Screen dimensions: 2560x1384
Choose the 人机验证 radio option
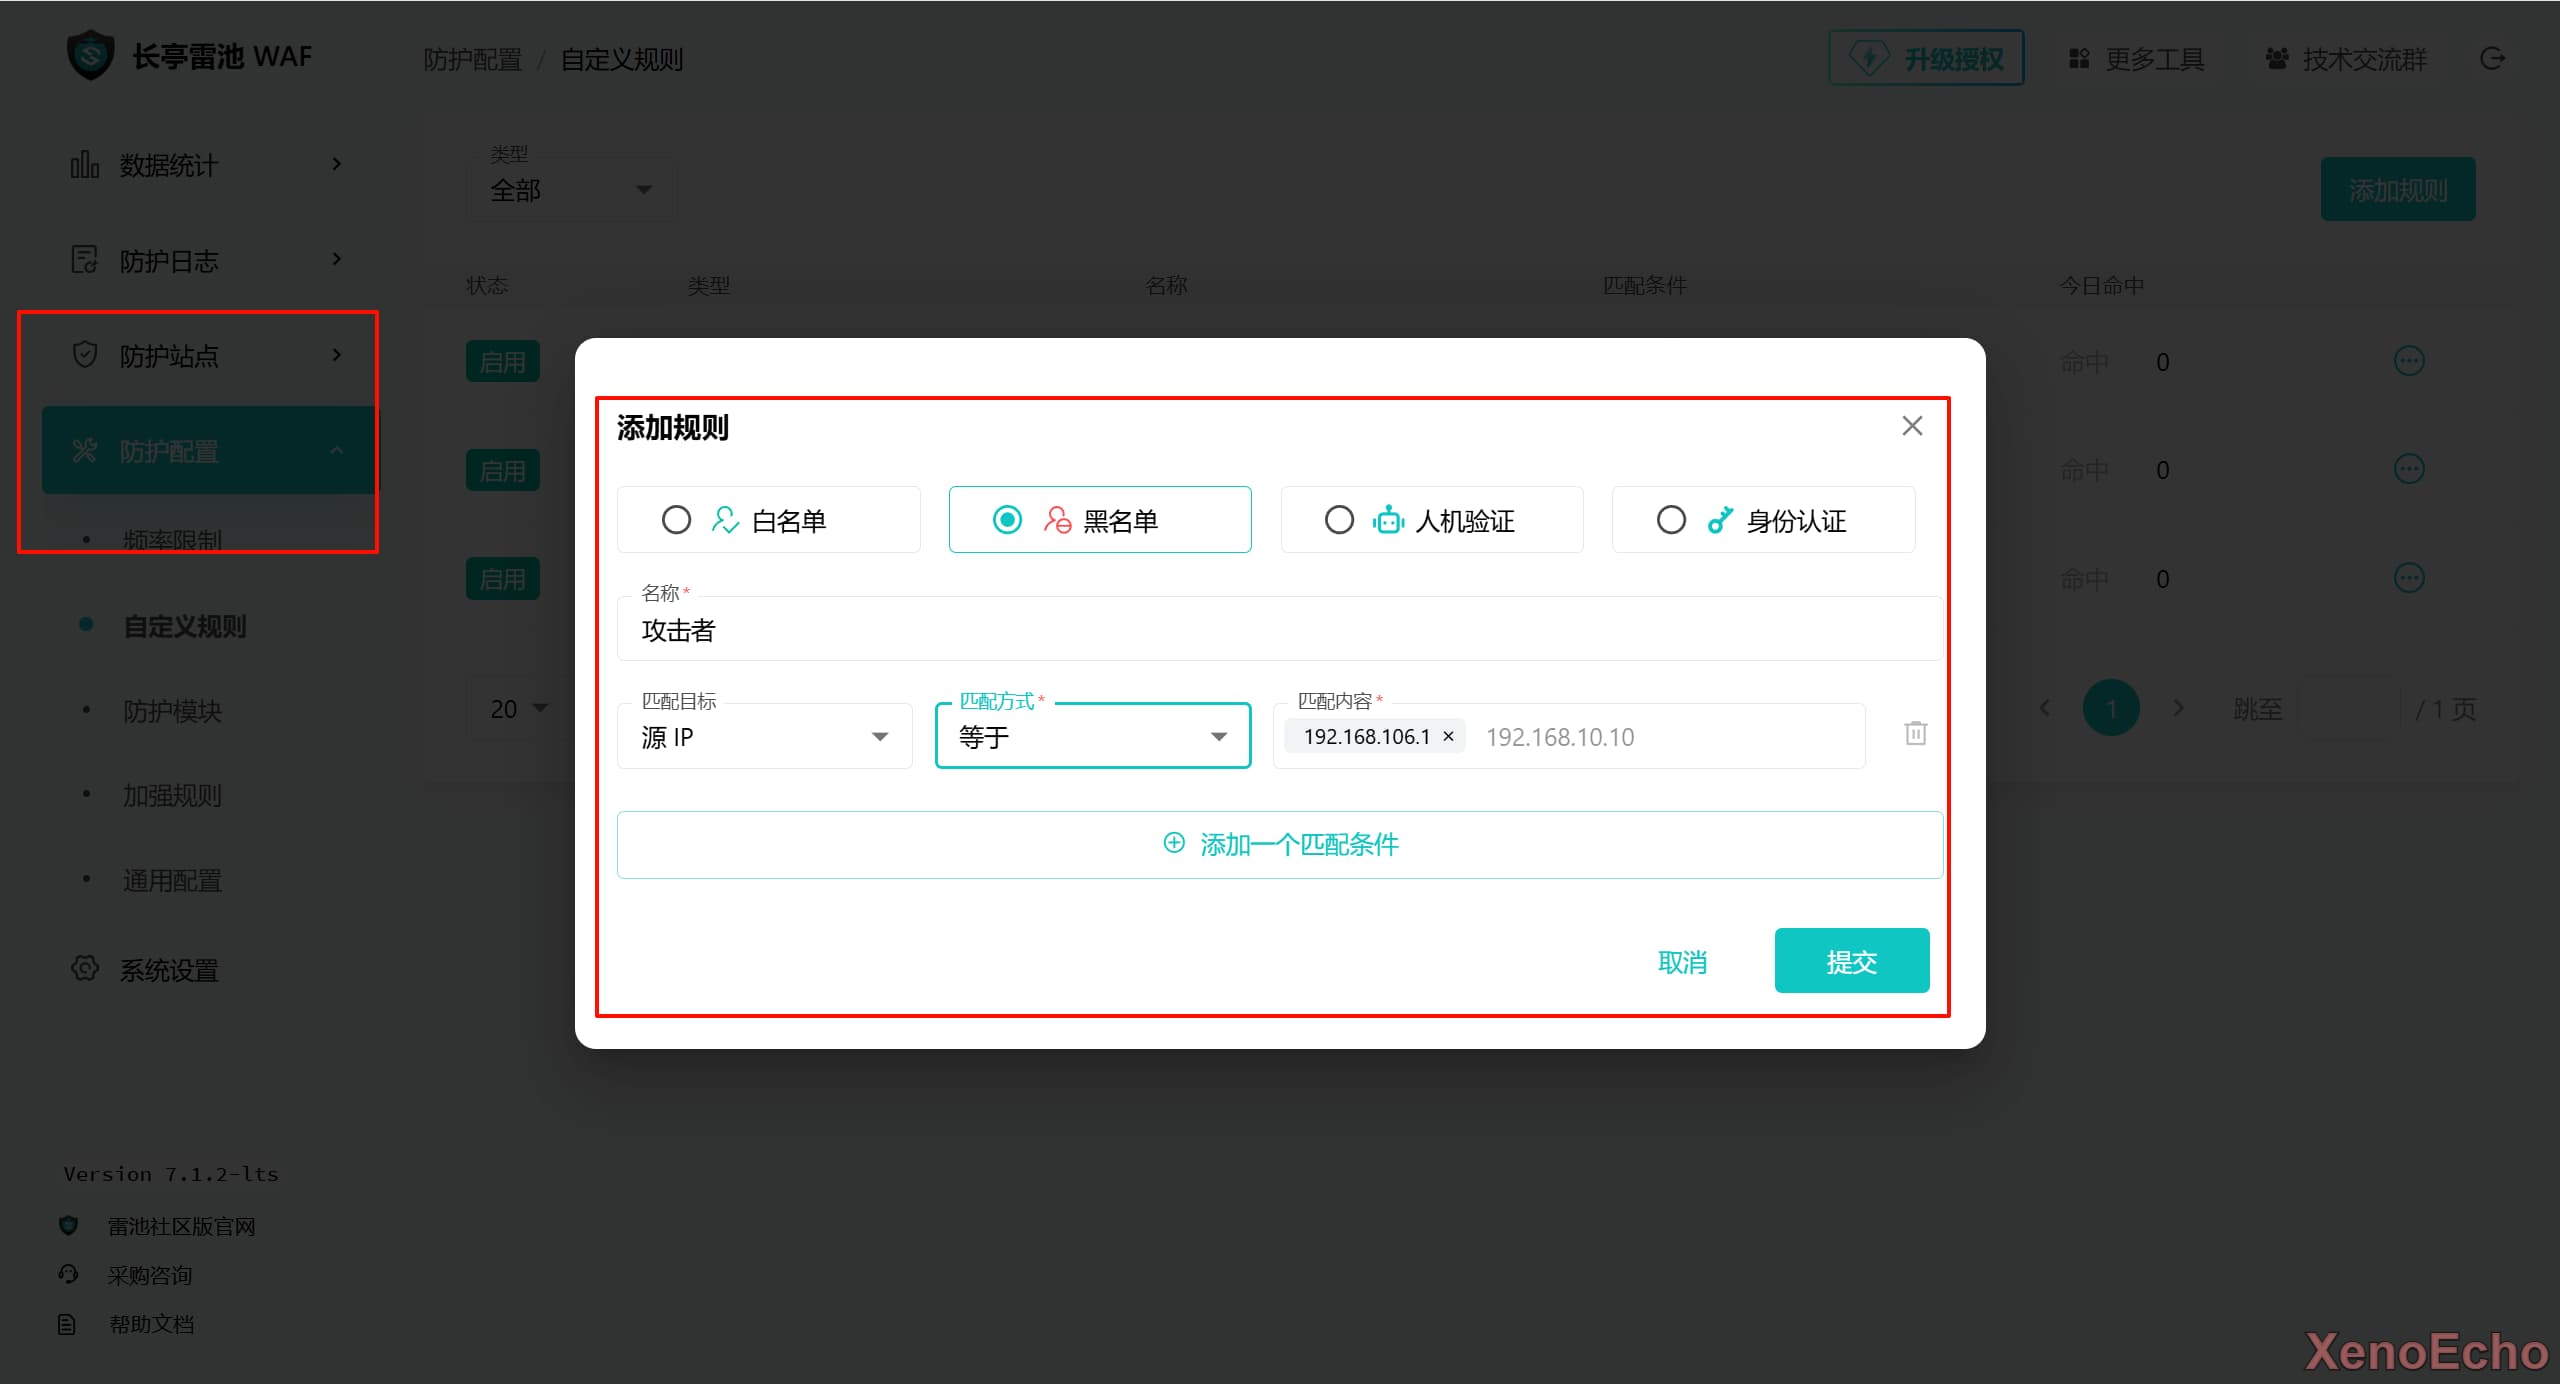pyautogui.click(x=1339, y=520)
